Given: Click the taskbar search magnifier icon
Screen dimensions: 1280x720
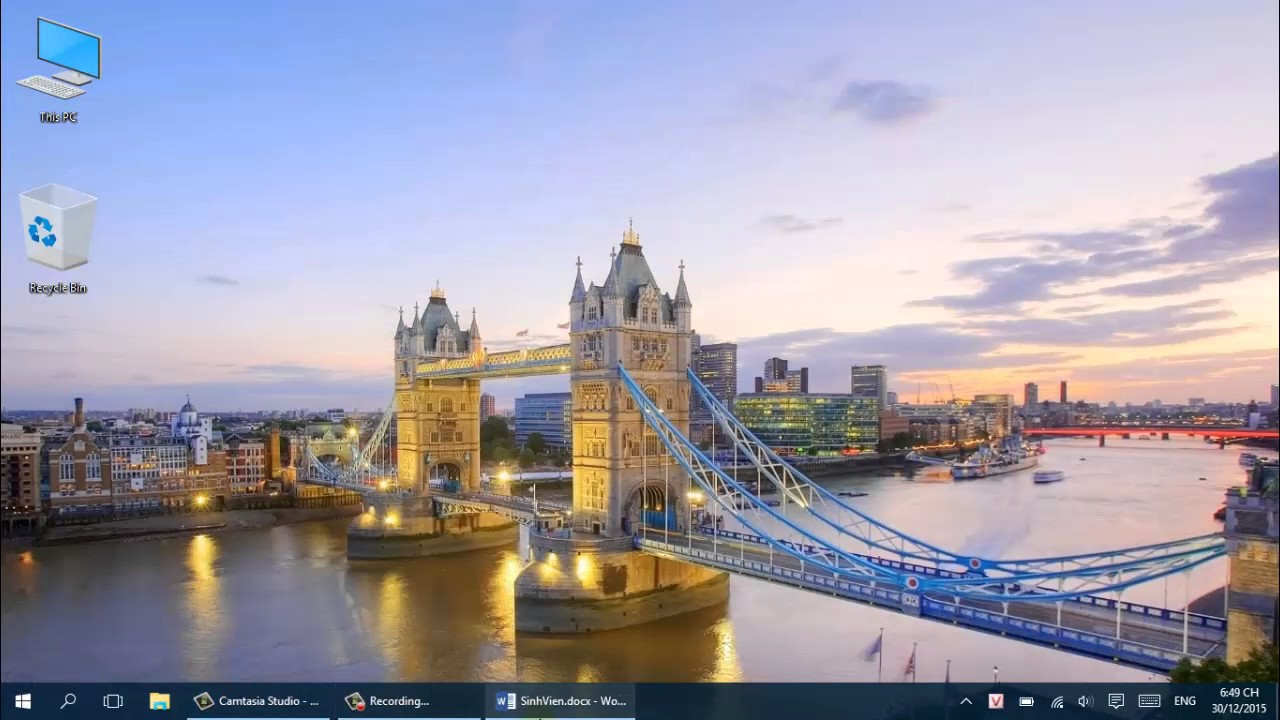Looking at the screenshot, I should pyautogui.click(x=68, y=701).
